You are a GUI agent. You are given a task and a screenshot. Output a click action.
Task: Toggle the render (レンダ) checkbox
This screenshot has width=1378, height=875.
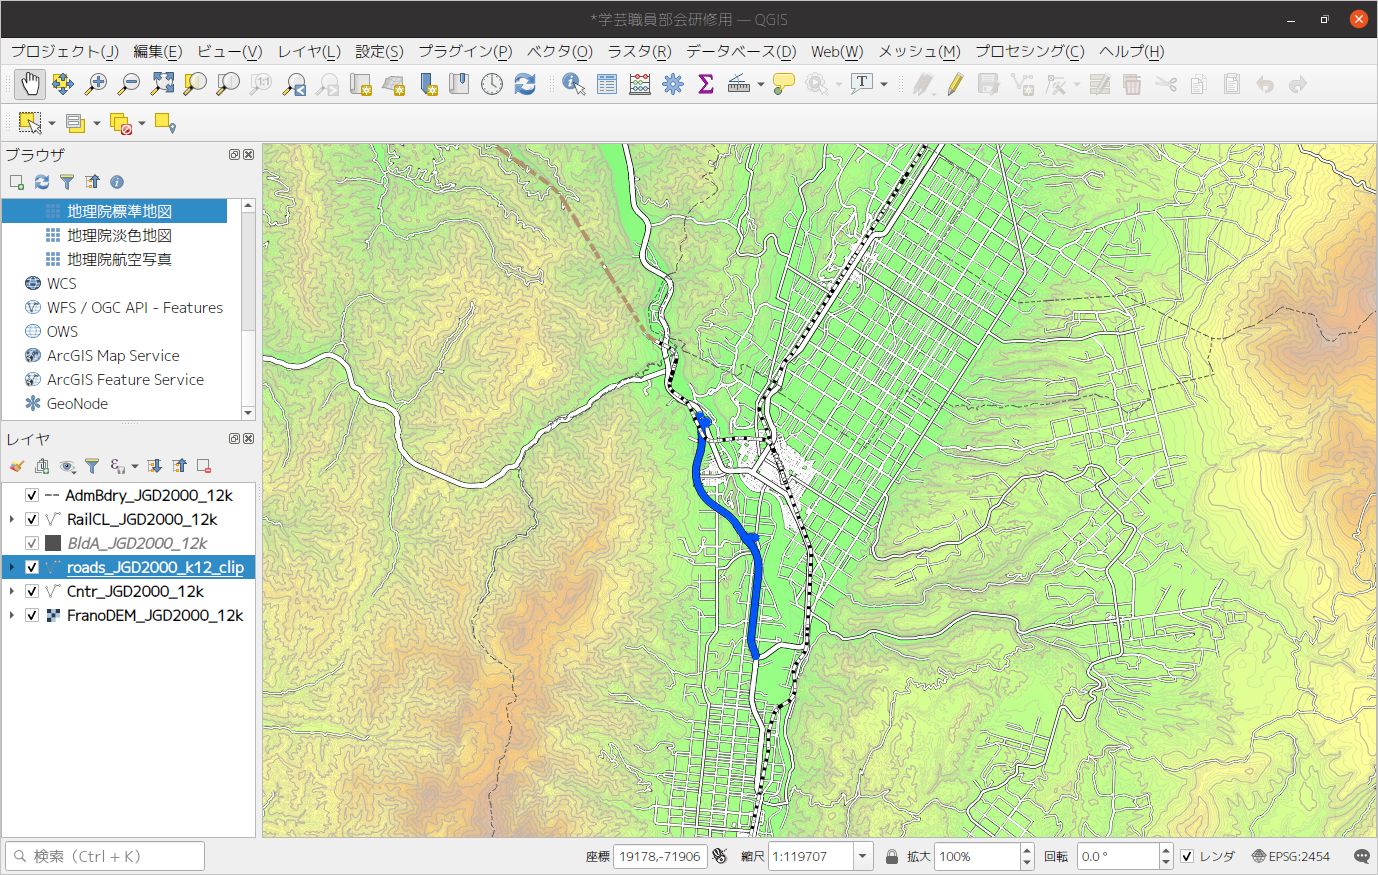click(x=1187, y=856)
